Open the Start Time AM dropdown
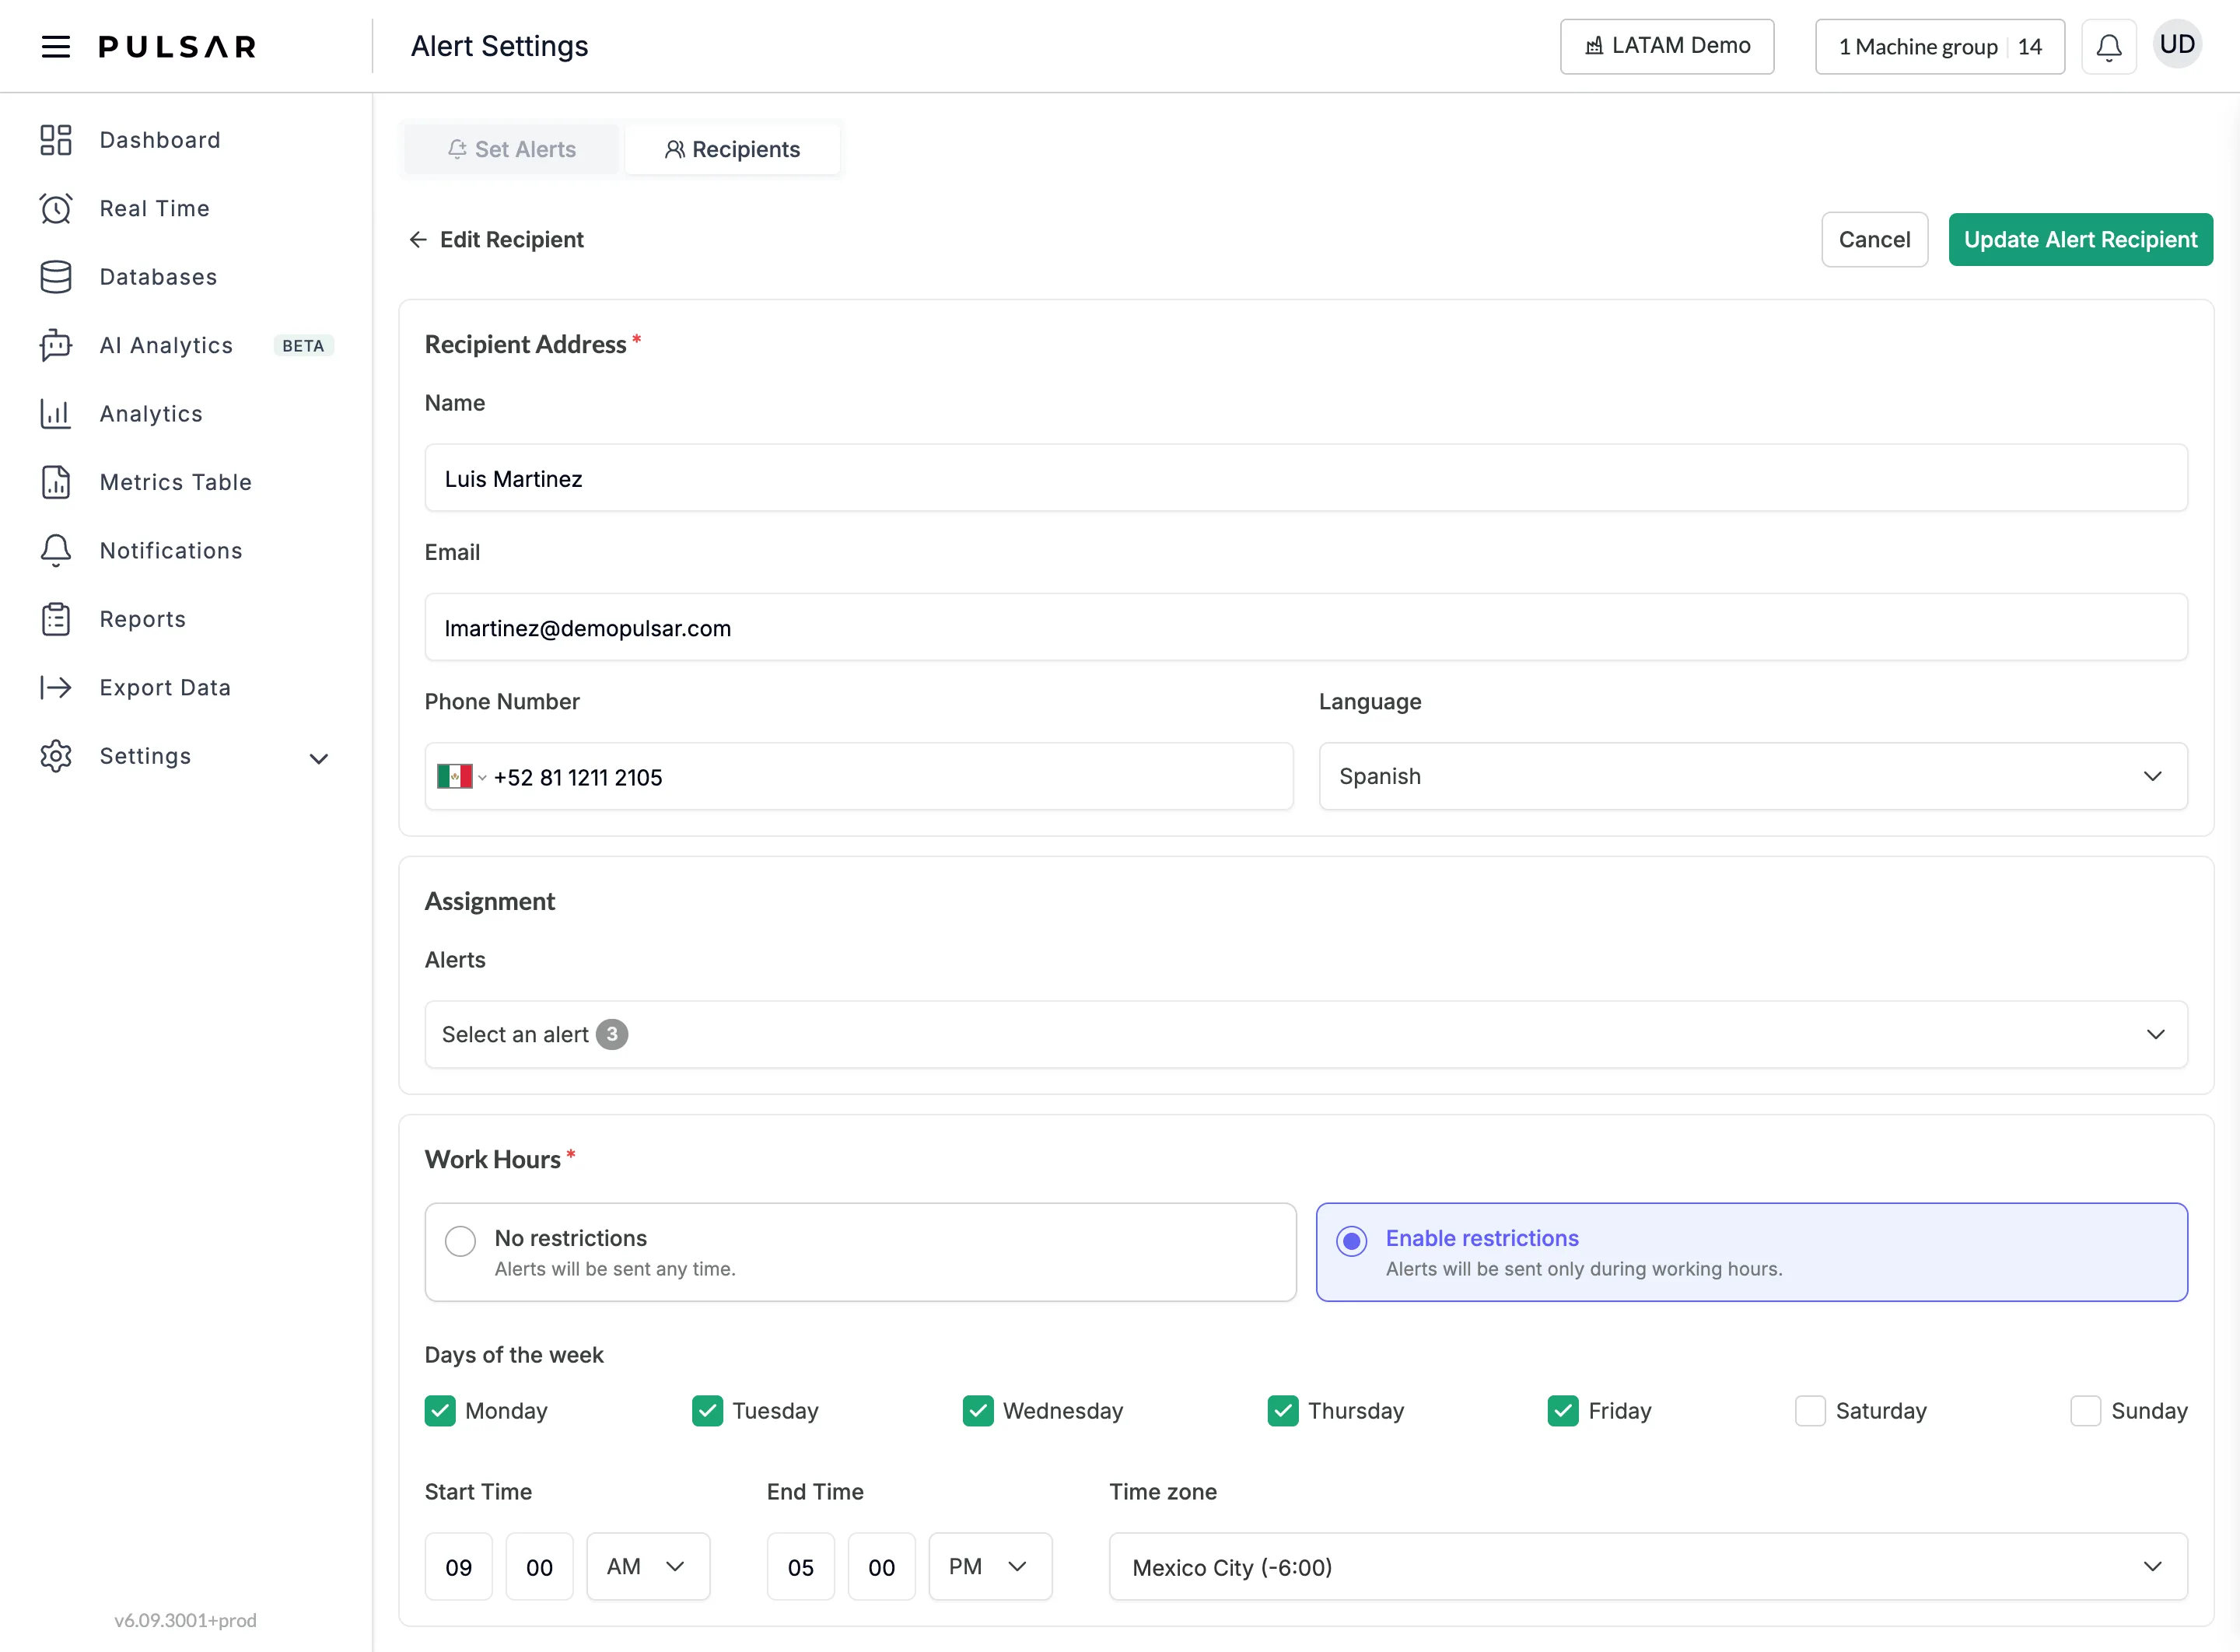2240x1652 pixels. pos(648,1566)
